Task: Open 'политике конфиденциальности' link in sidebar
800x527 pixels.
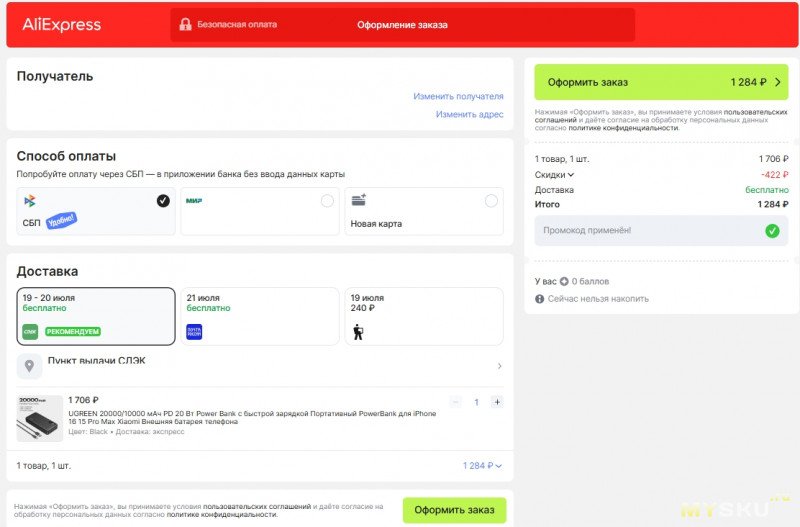Action: point(623,128)
